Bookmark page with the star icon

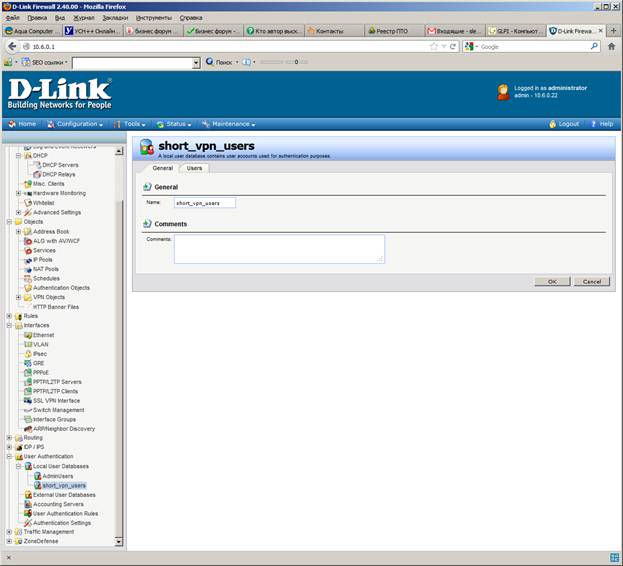point(433,46)
